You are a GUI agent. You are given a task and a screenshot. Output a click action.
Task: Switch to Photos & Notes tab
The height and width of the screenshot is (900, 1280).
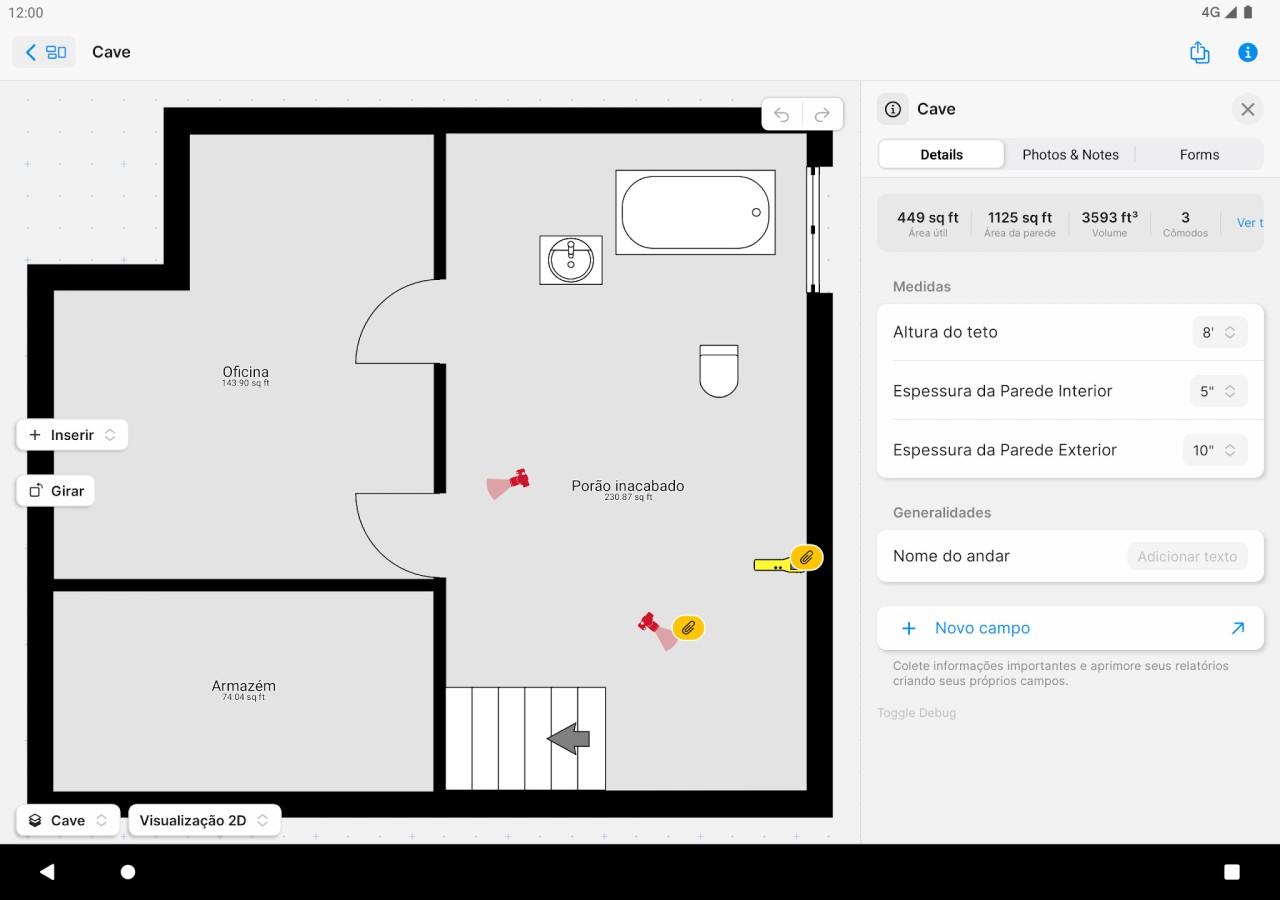coord(1070,155)
